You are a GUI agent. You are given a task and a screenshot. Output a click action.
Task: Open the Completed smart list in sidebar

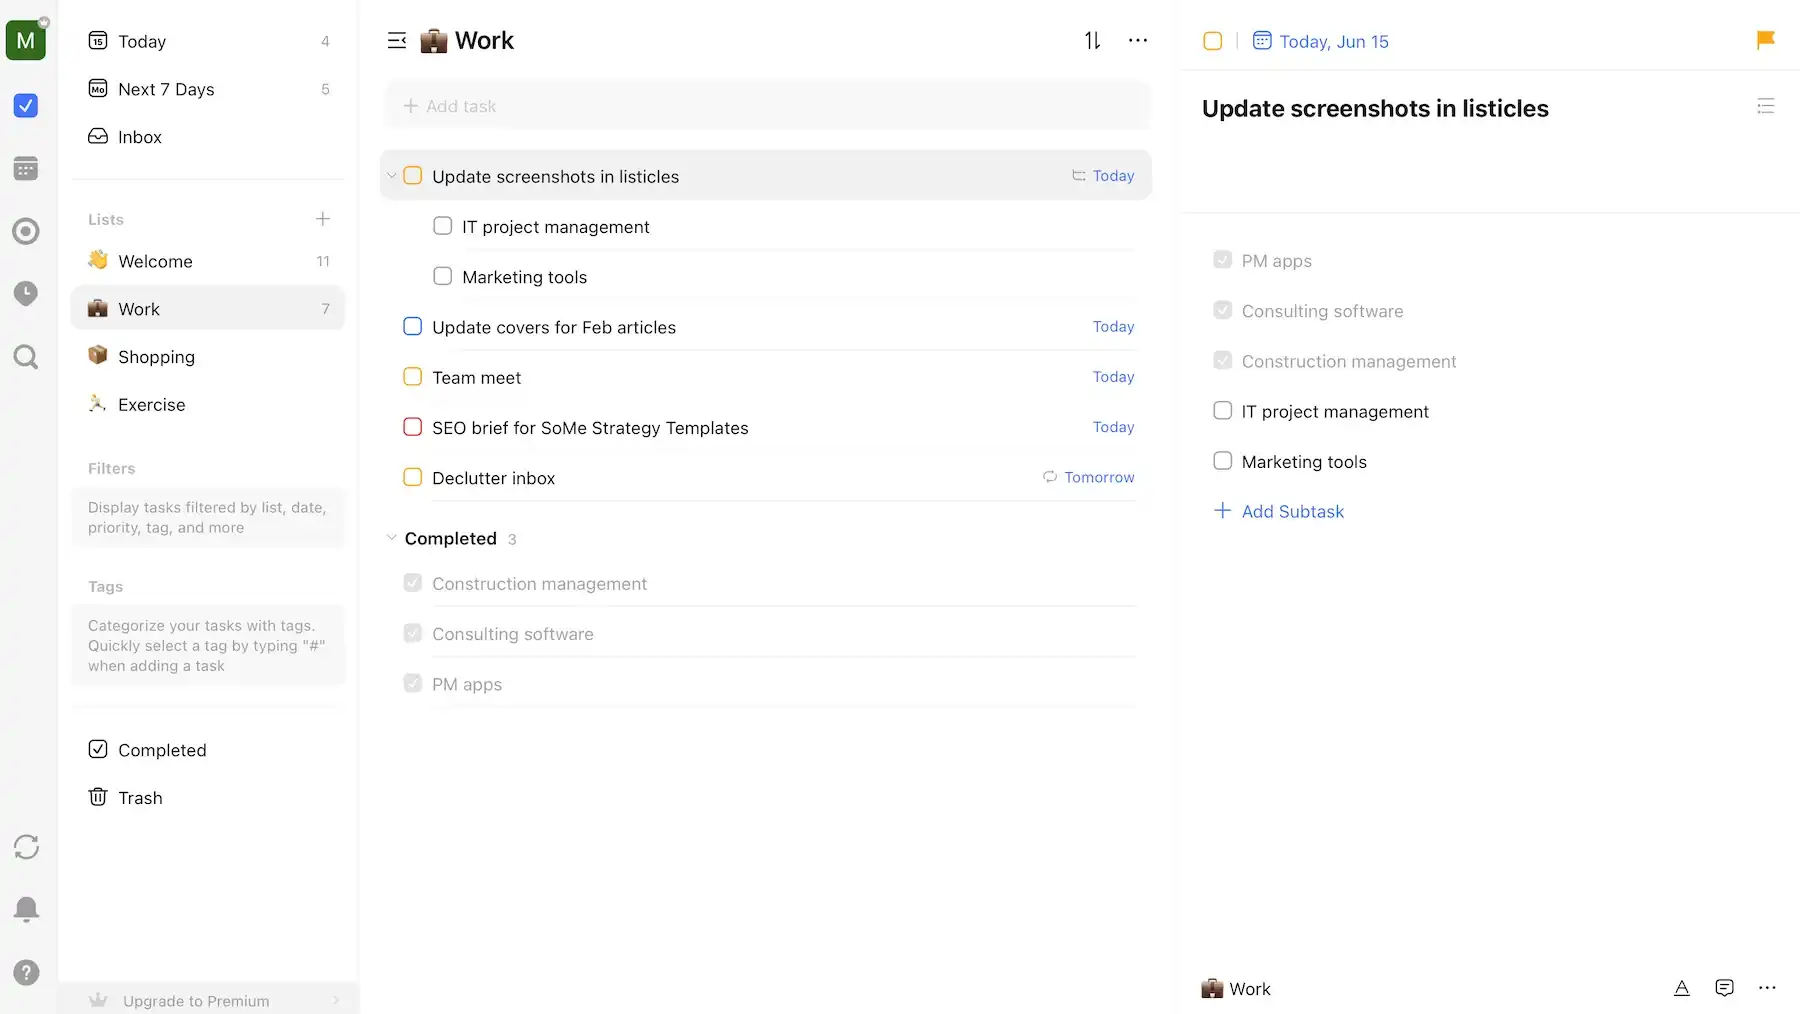(x=208, y=750)
